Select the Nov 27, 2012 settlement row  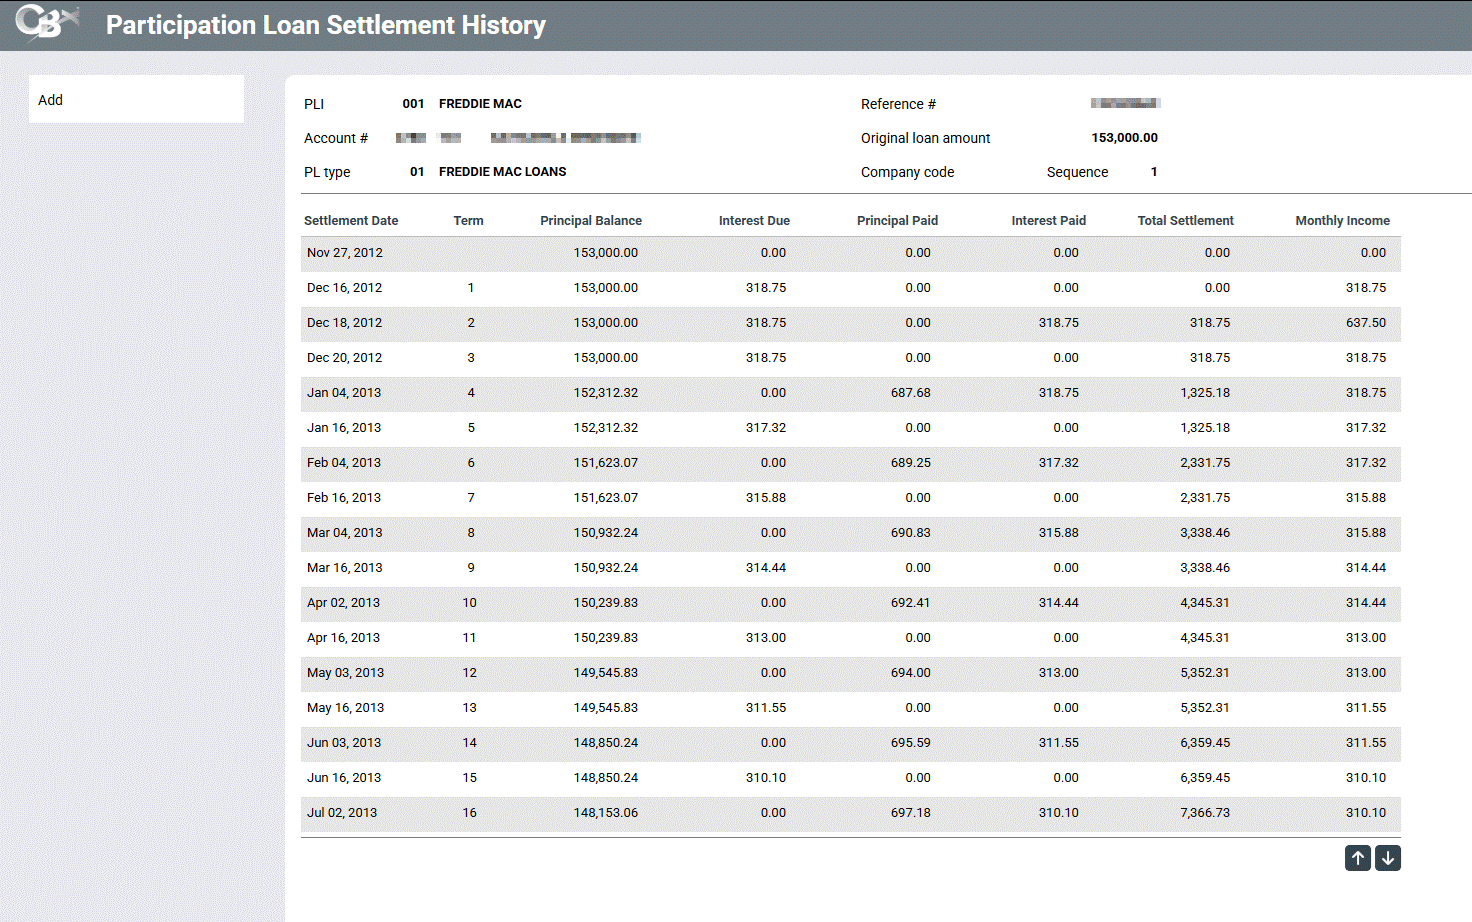tap(345, 253)
